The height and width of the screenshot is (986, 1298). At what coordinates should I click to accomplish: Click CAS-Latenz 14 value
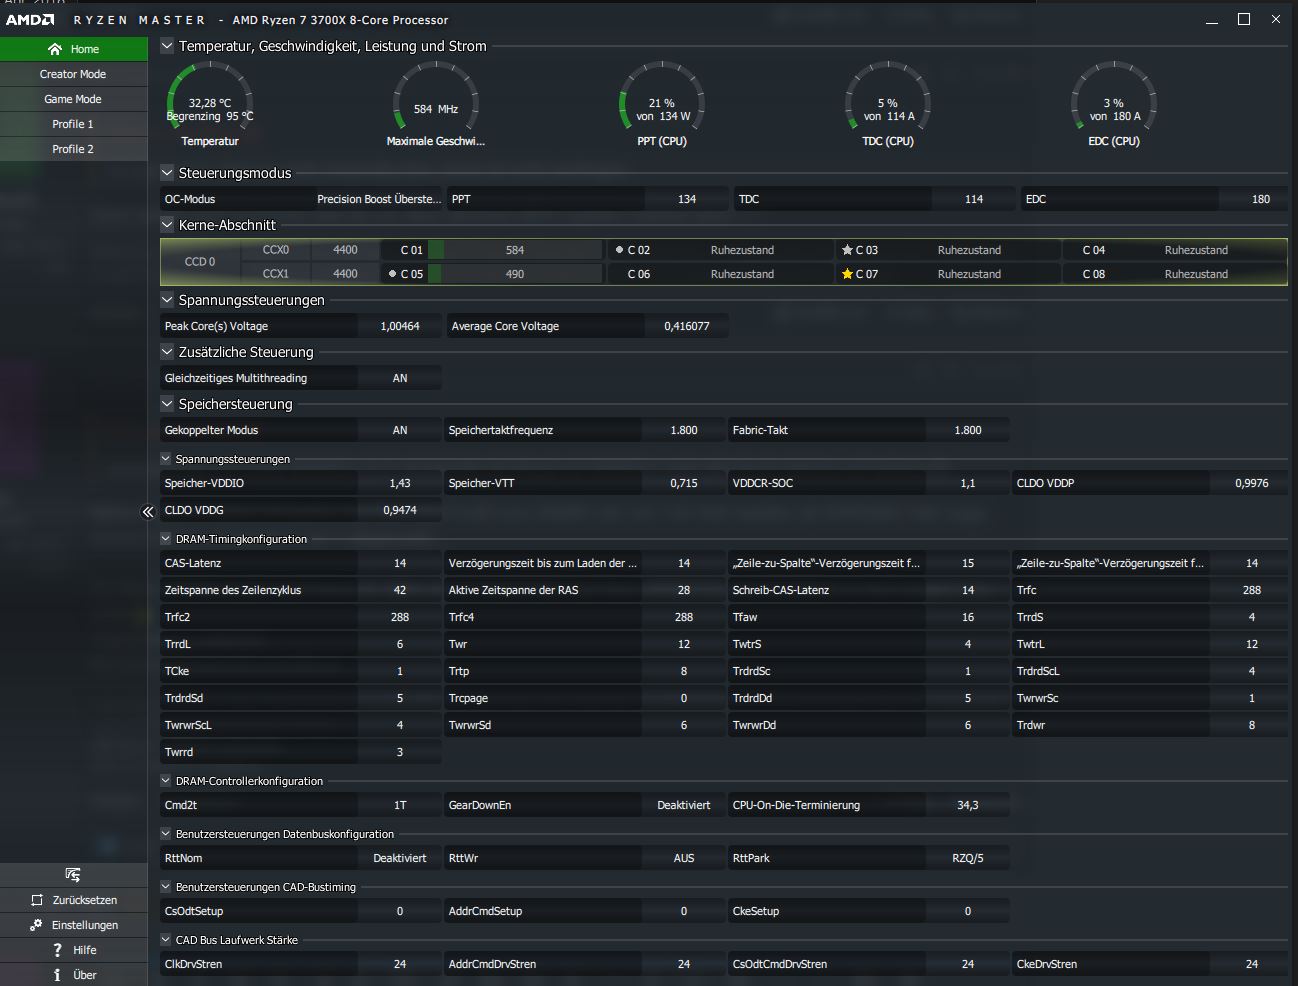[400, 563]
